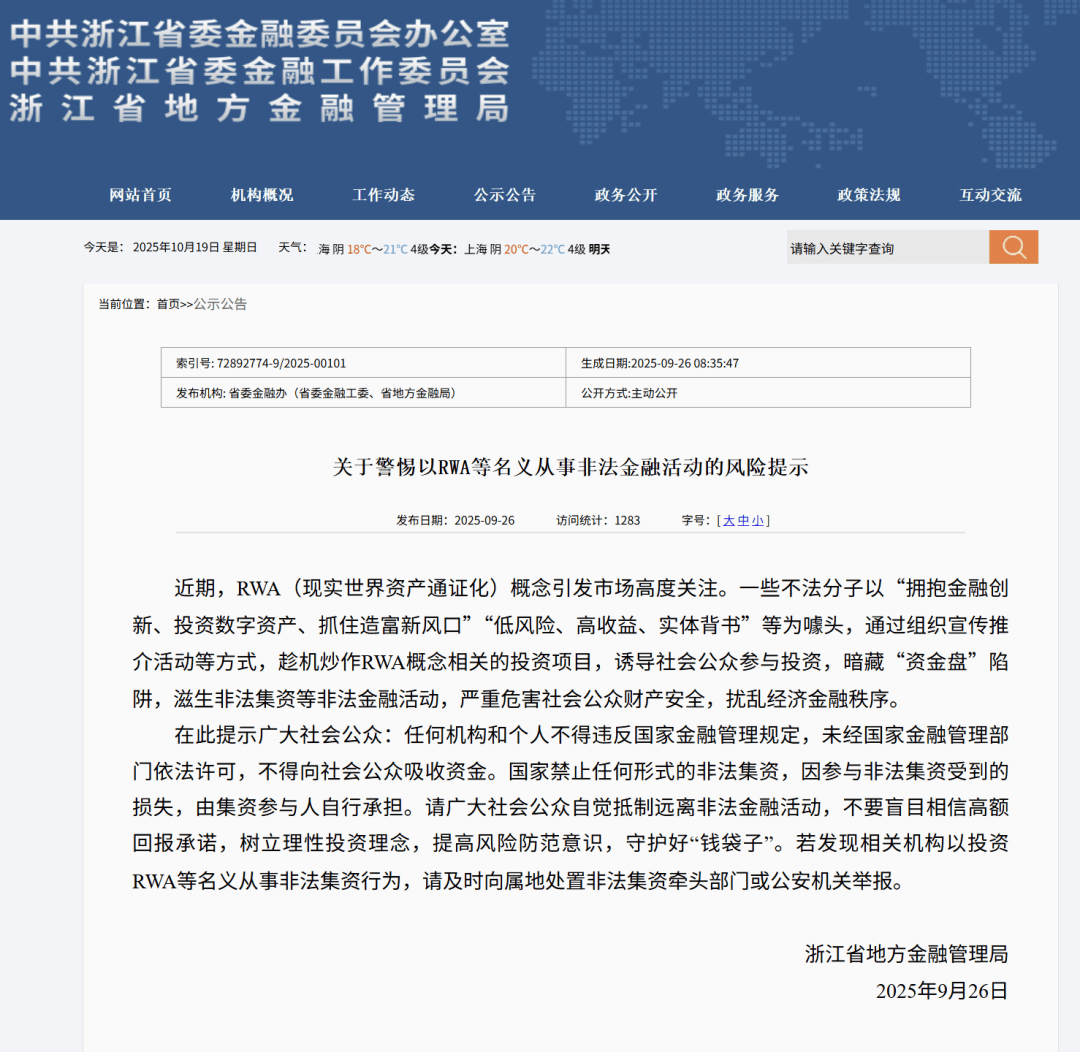This screenshot has height=1052, width=1080.
Task: Open the 机构概况 navigation menu
Action: (x=262, y=195)
